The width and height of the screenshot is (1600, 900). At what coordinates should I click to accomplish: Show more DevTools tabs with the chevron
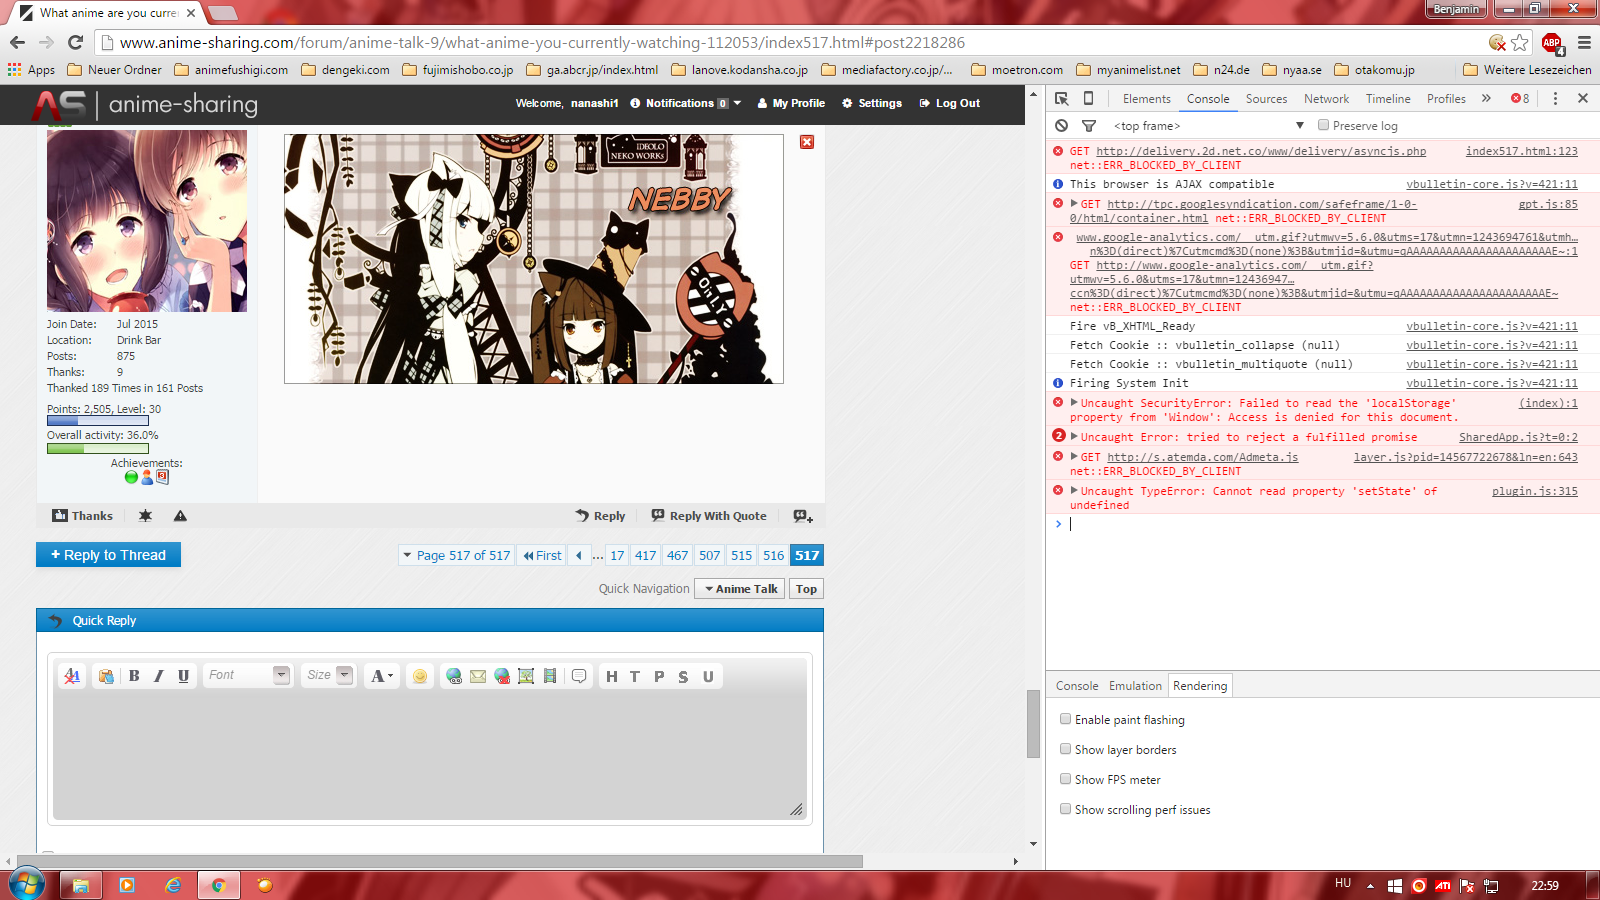1486,99
